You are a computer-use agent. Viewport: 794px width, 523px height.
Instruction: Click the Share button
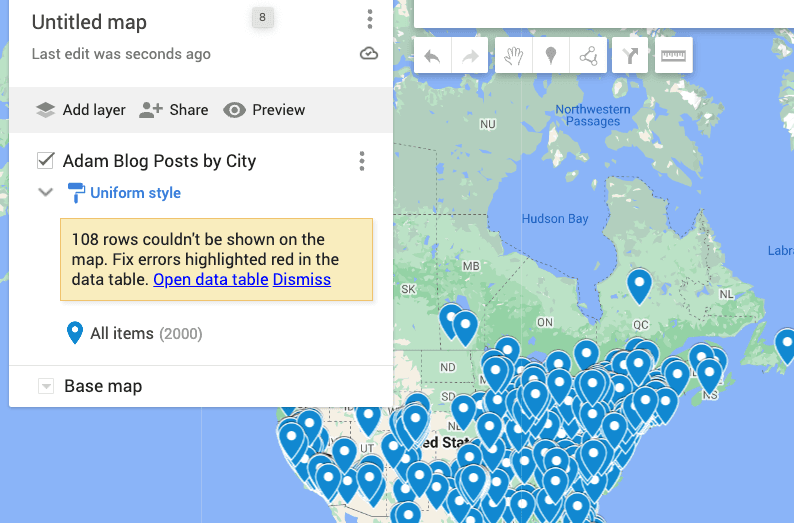point(174,110)
